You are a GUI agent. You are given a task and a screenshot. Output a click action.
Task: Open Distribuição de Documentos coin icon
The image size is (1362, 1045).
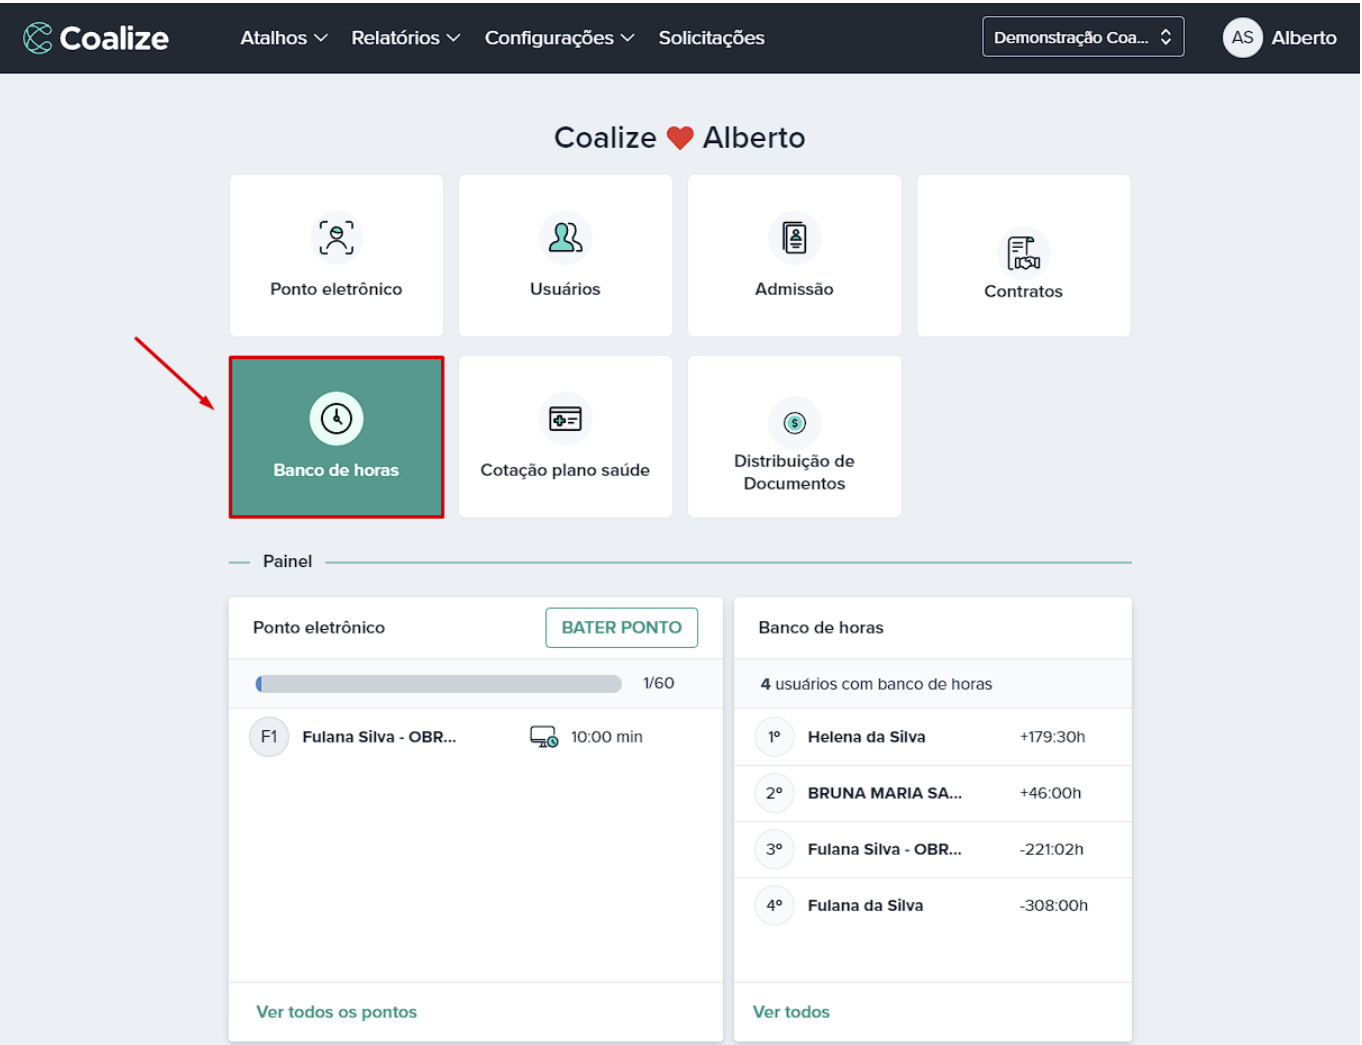[794, 423]
